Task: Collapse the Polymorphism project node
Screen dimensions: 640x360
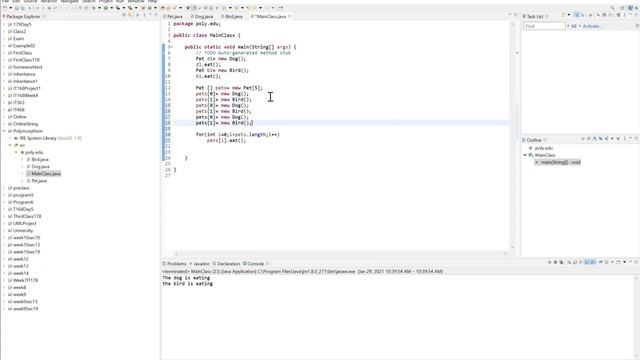Action: [4, 131]
